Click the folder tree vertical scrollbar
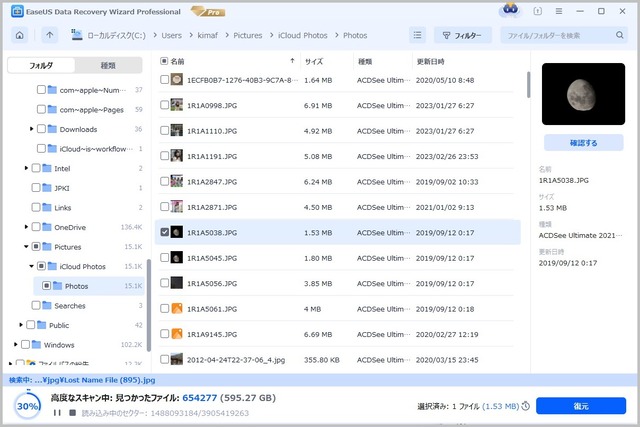This screenshot has height=427, width=640. pos(149,304)
